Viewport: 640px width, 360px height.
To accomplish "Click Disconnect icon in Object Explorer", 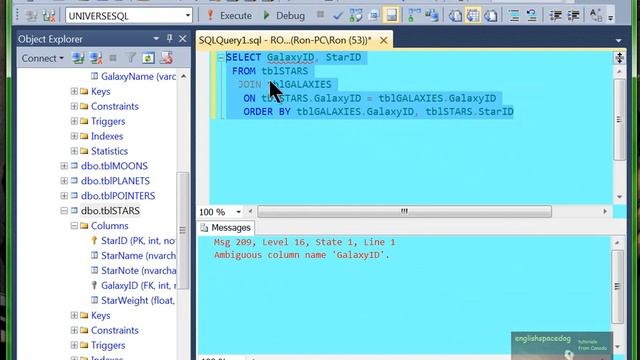I will (x=96, y=58).
